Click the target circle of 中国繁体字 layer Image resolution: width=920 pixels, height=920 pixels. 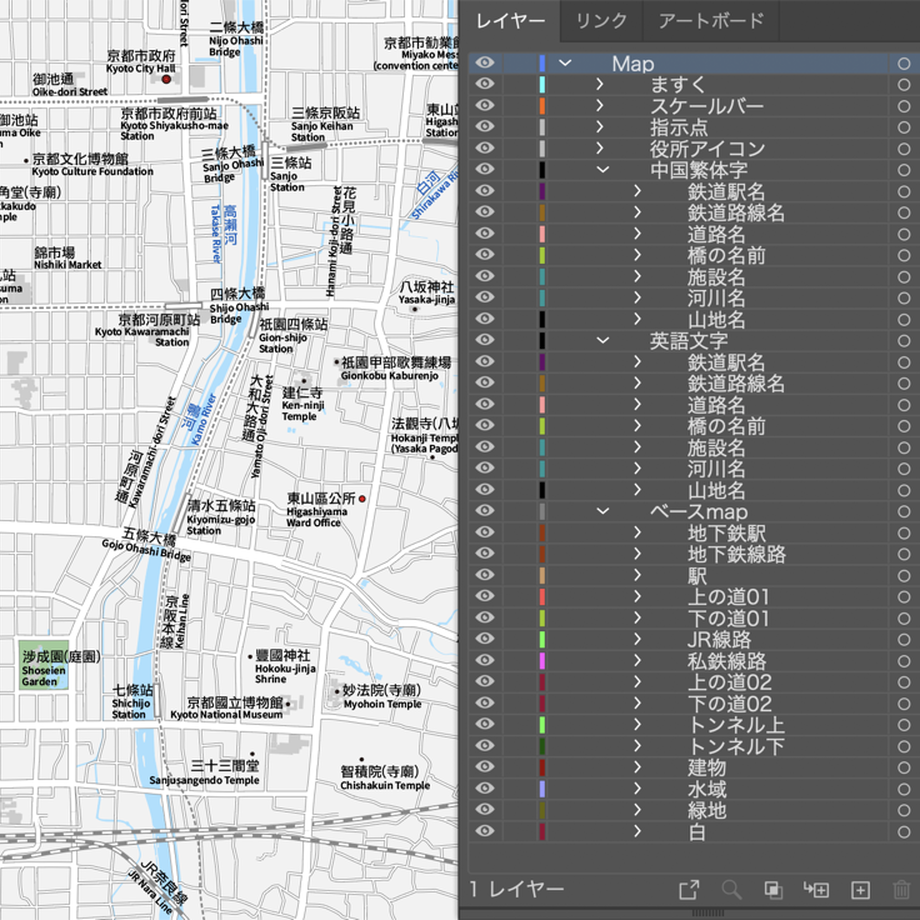(x=904, y=170)
